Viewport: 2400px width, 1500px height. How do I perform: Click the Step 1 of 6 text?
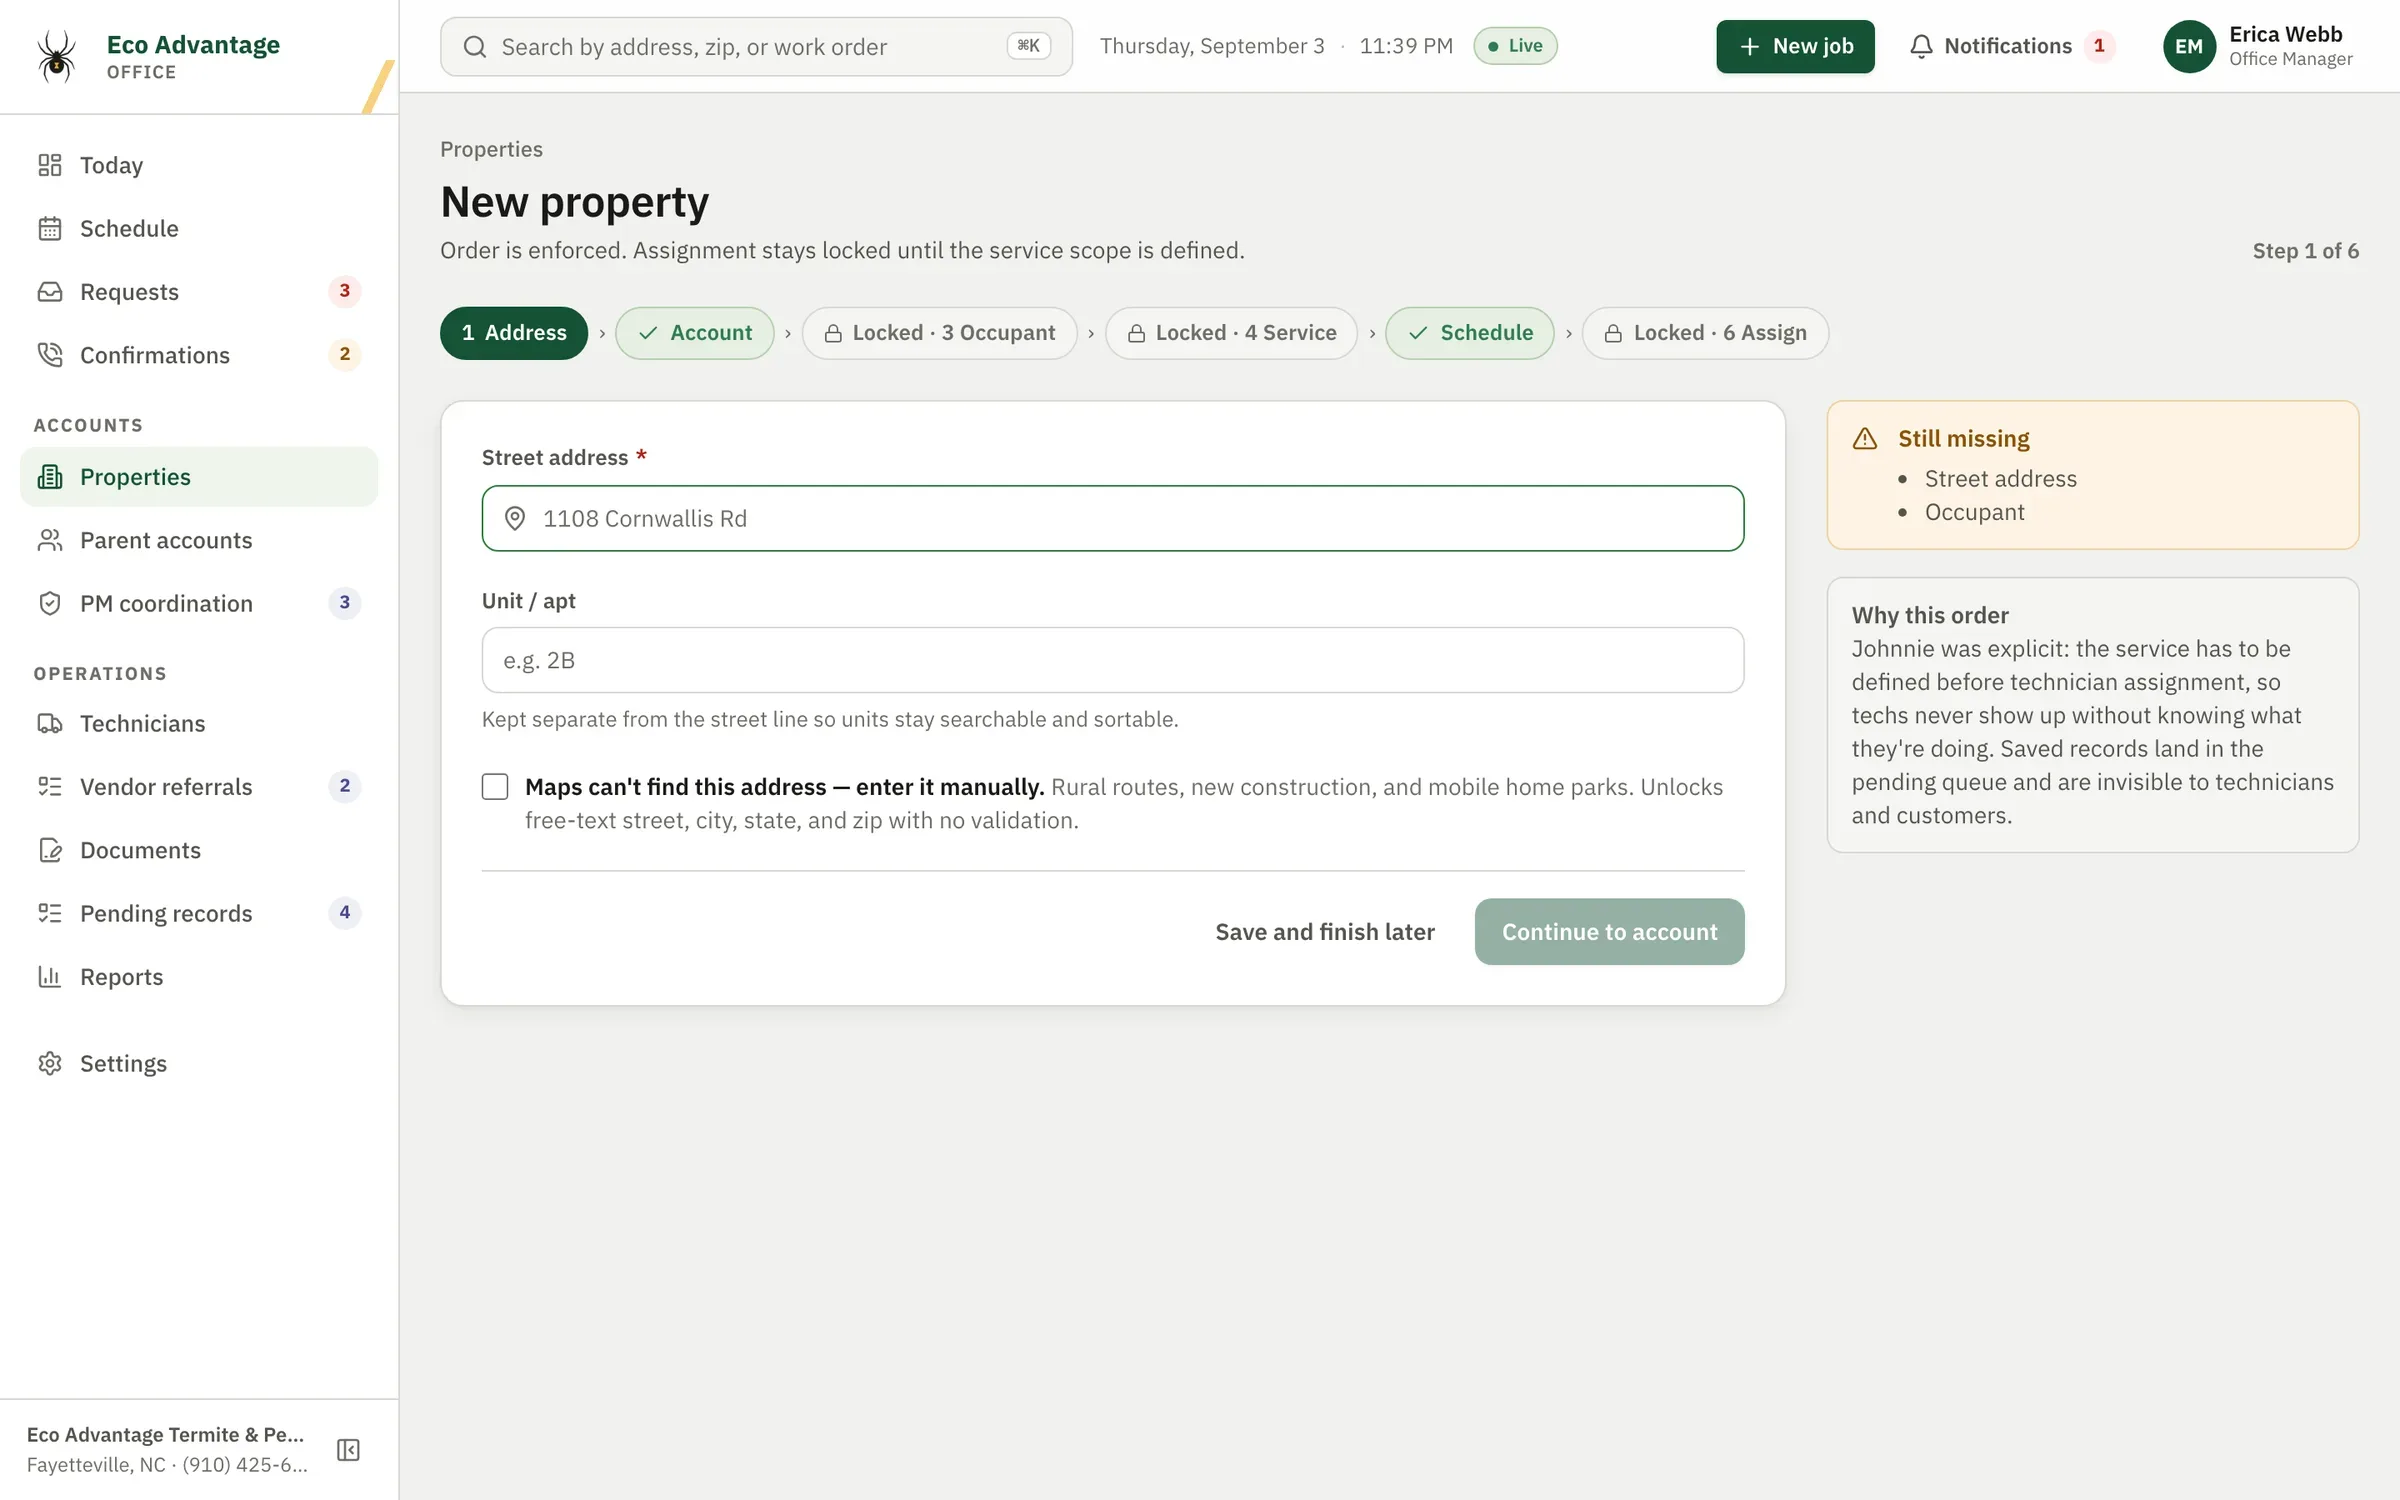point(2305,251)
